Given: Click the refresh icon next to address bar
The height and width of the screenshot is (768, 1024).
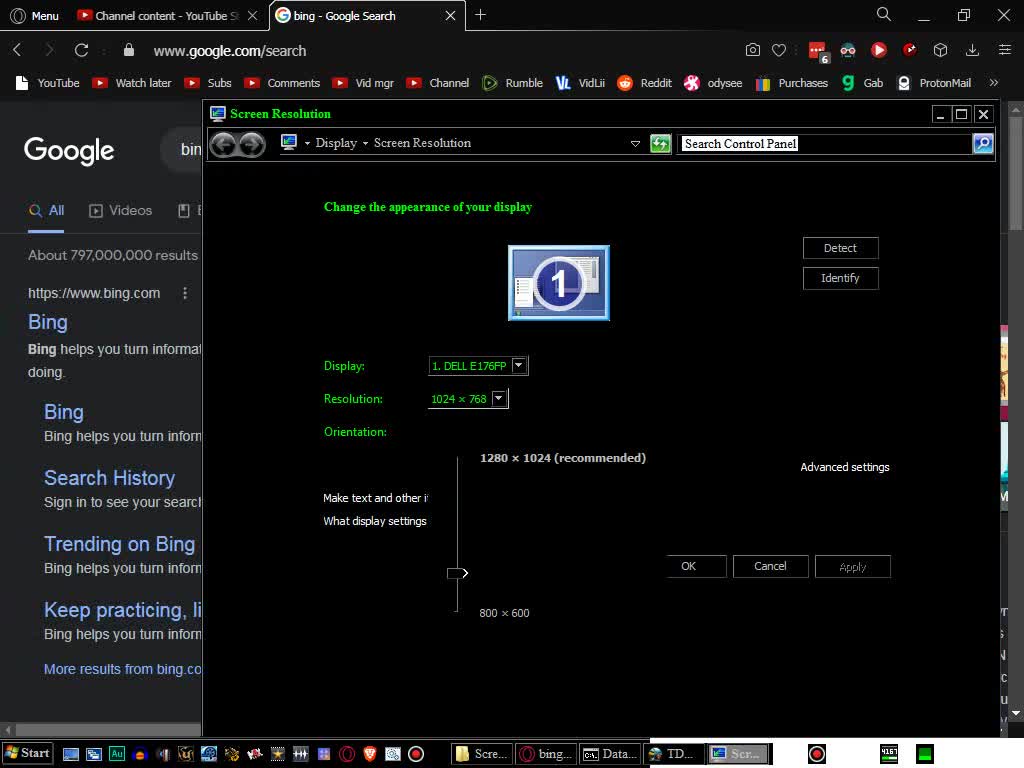Looking at the screenshot, I should pyautogui.click(x=82, y=50).
